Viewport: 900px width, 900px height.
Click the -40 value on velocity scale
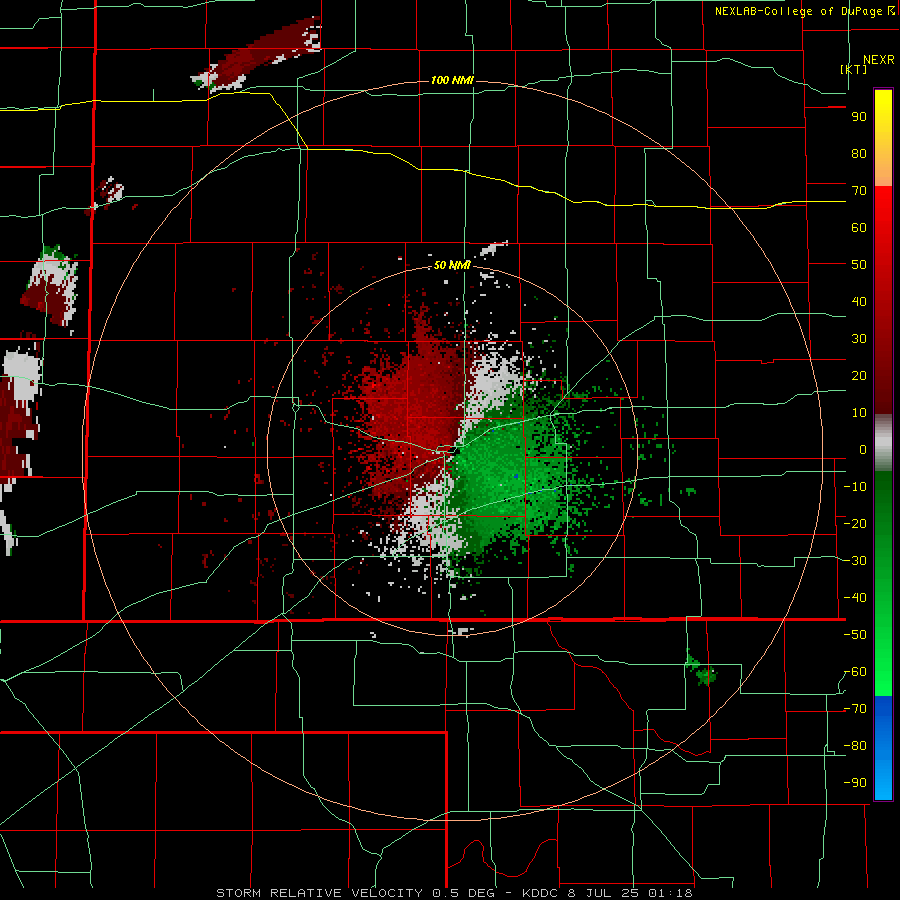click(855, 598)
